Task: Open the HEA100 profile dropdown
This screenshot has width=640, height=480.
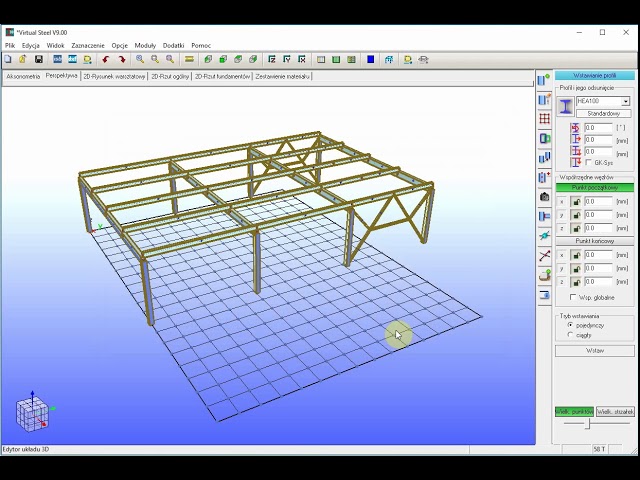Action: point(626,101)
